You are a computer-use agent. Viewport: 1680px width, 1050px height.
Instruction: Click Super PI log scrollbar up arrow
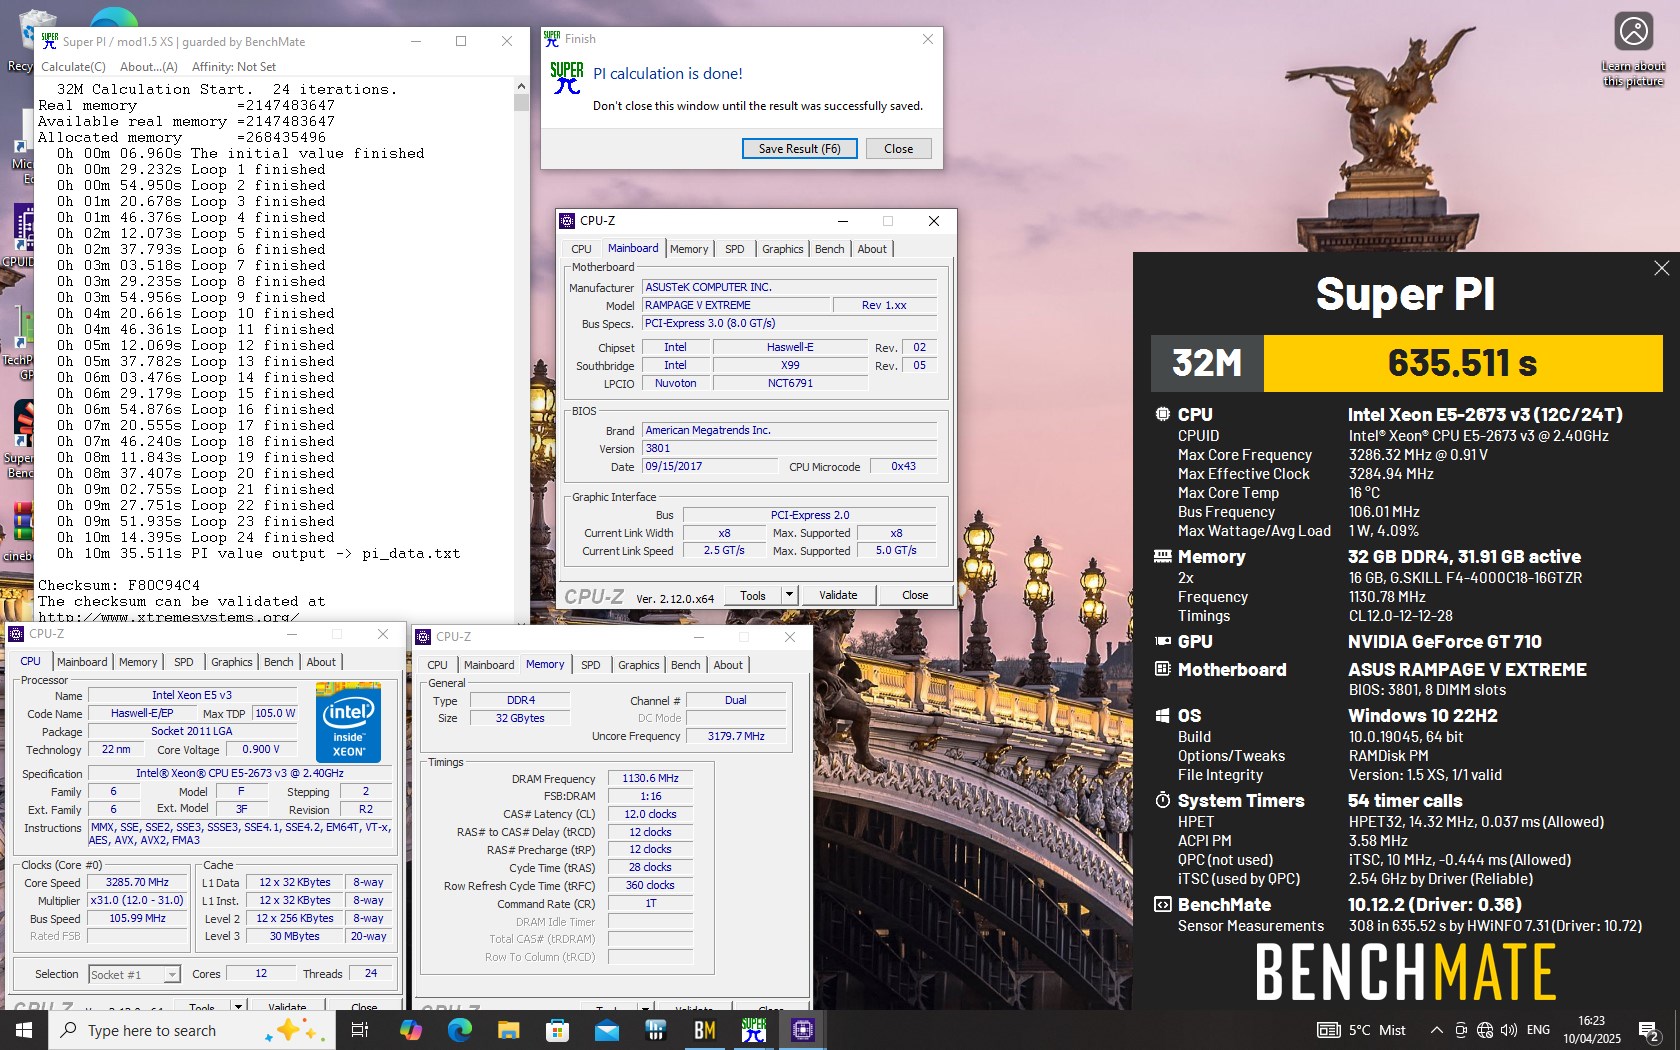521,86
